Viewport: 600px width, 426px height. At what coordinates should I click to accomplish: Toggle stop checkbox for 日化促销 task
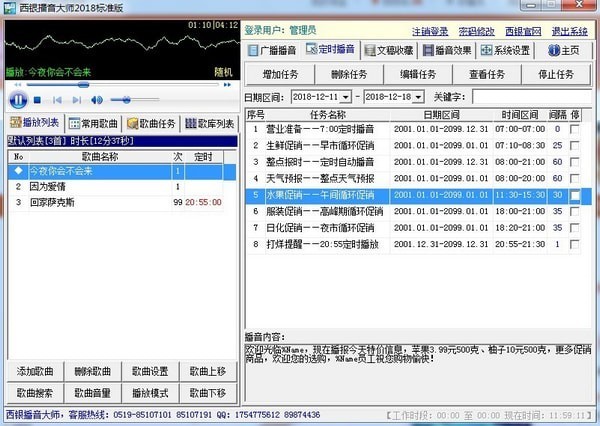(574, 228)
